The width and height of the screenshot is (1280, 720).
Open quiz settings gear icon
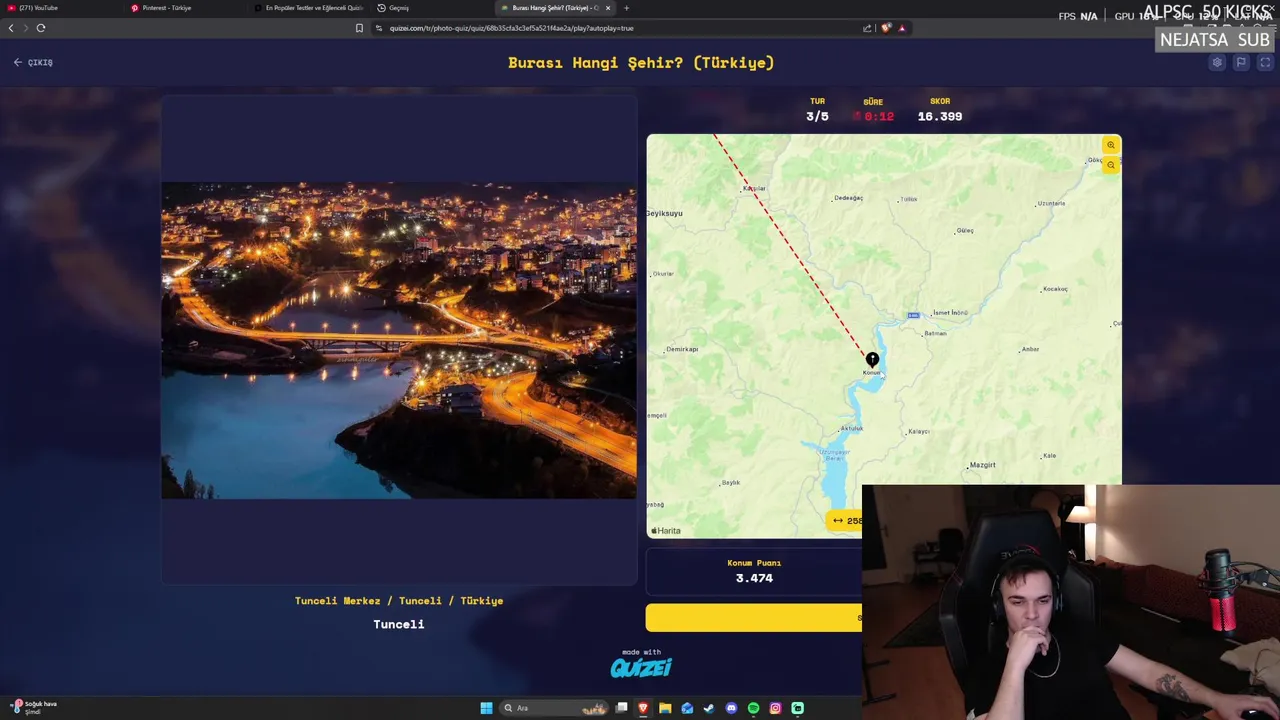[x=1217, y=62]
